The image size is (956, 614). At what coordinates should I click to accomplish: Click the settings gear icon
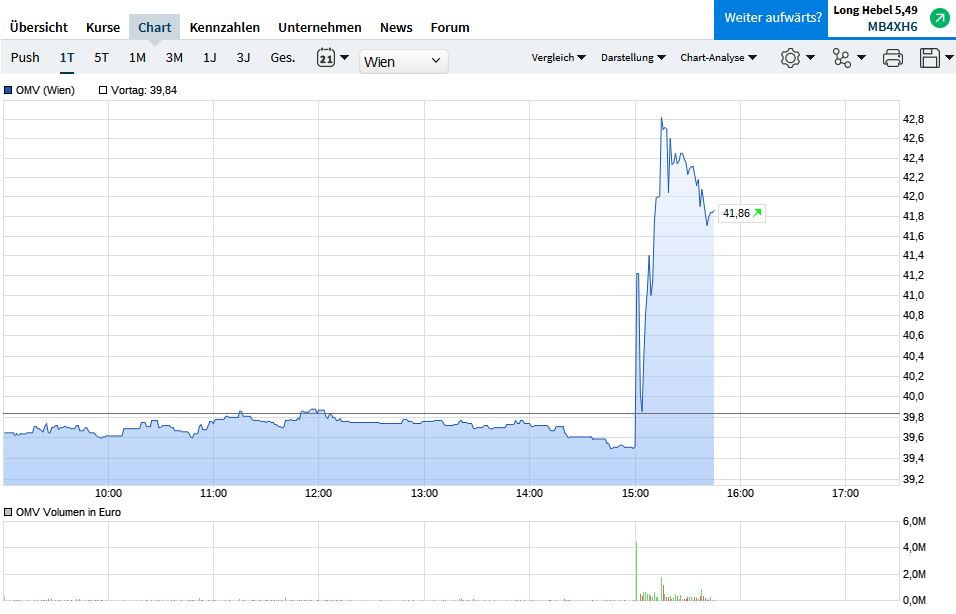(x=790, y=58)
